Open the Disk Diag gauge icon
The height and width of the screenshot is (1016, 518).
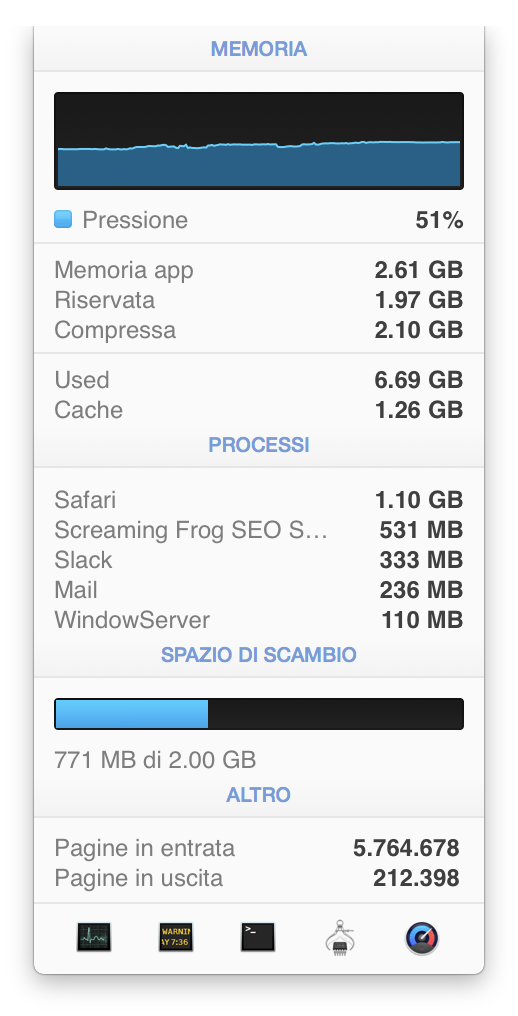[422, 938]
